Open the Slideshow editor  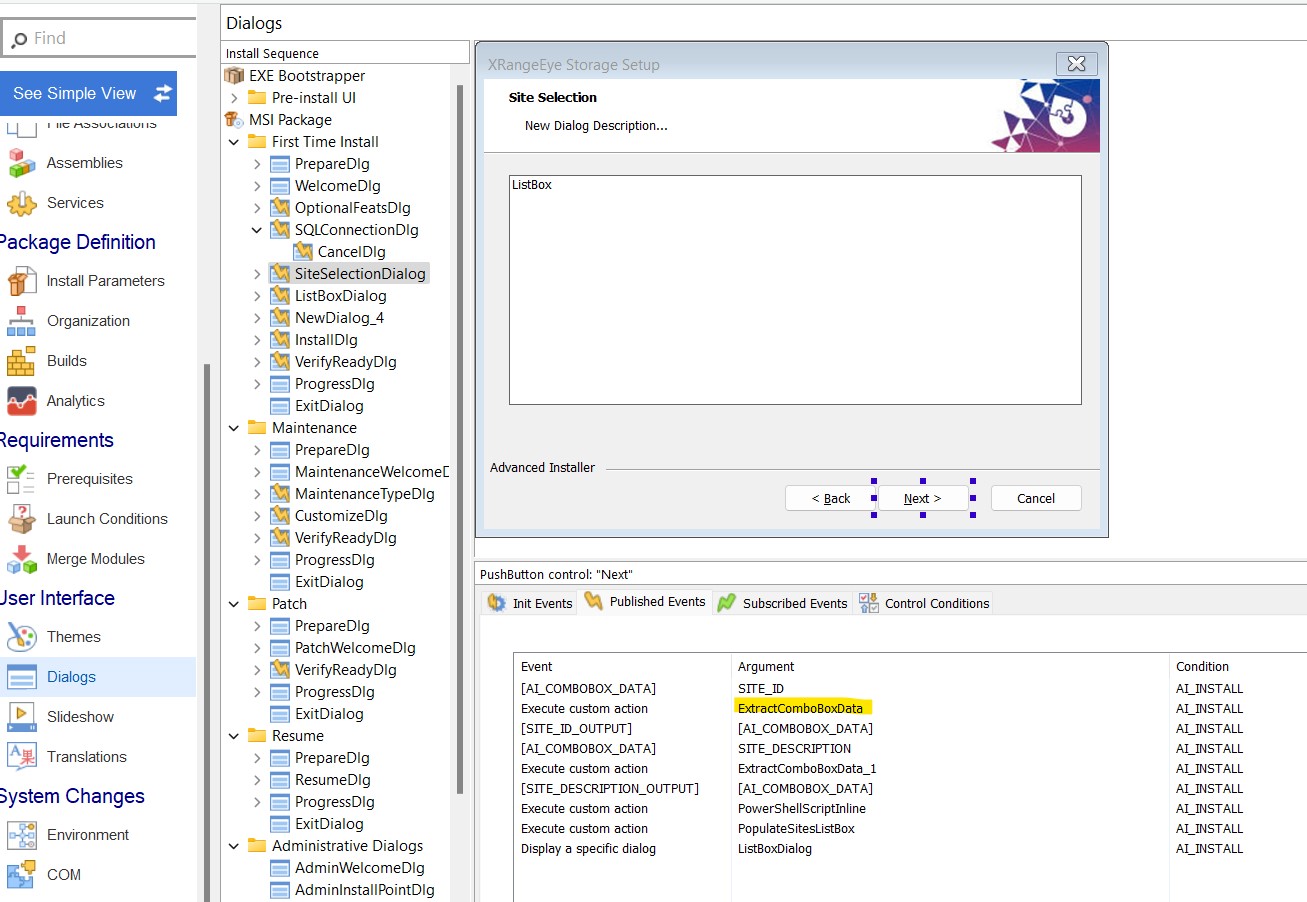[x=78, y=716]
